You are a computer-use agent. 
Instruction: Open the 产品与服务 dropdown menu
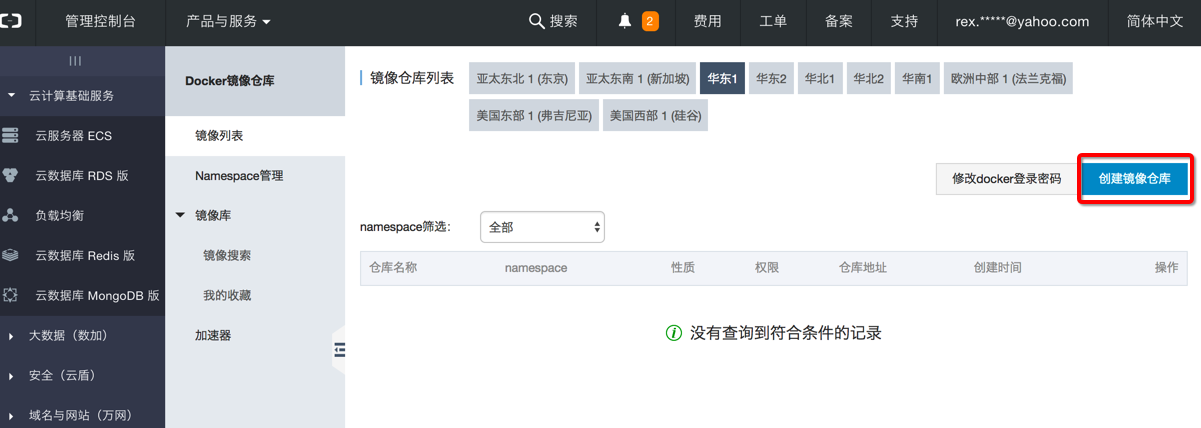[x=228, y=21]
